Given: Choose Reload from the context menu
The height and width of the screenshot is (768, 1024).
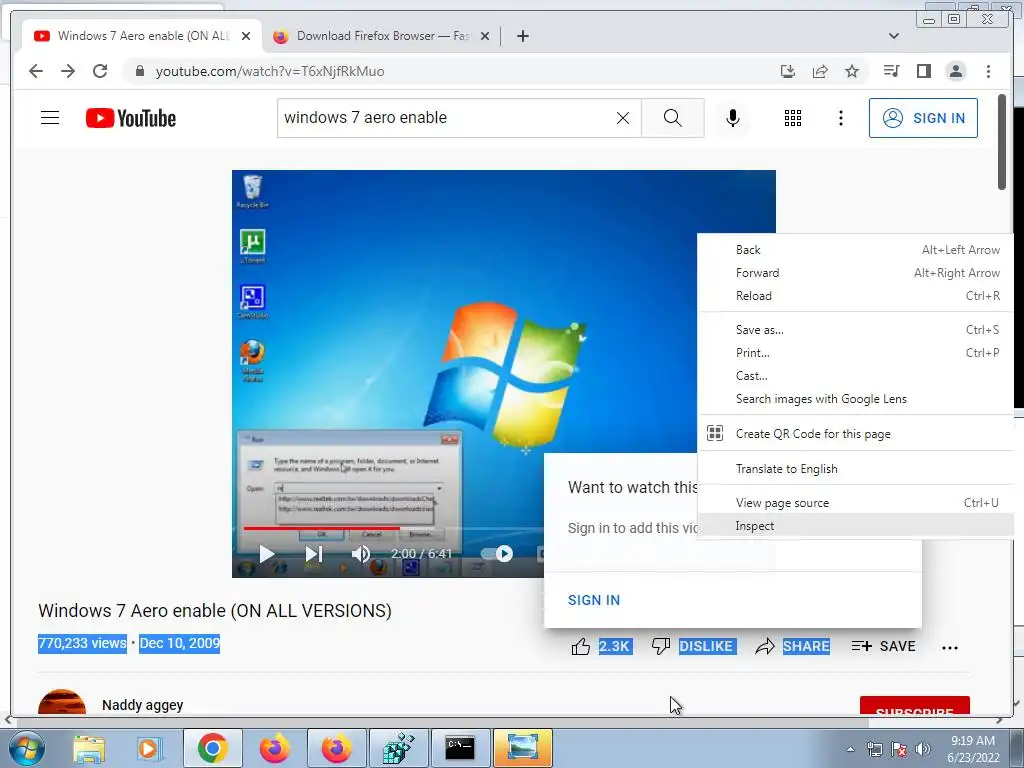Looking at the screenshot, I should click(x=856, y=296).
